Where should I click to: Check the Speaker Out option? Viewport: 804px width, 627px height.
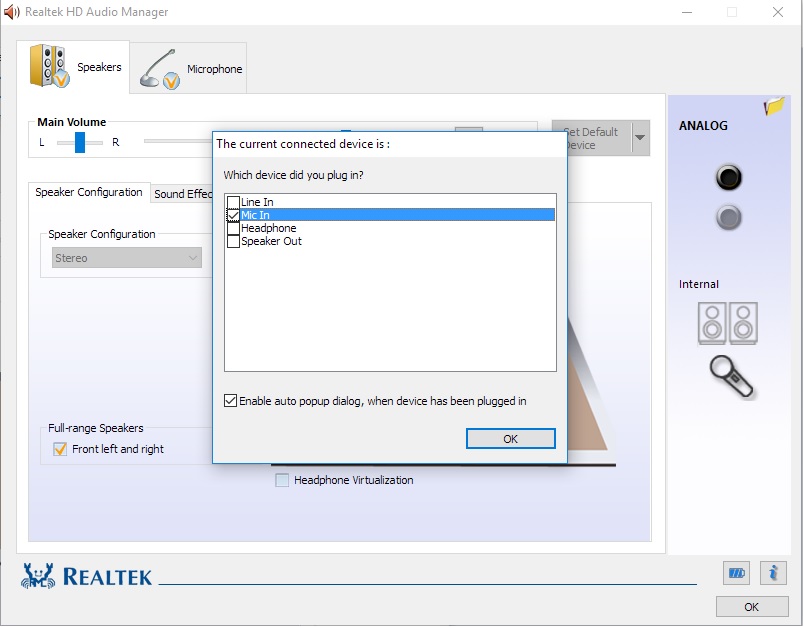pyautogui.click(x=233, y=241)
